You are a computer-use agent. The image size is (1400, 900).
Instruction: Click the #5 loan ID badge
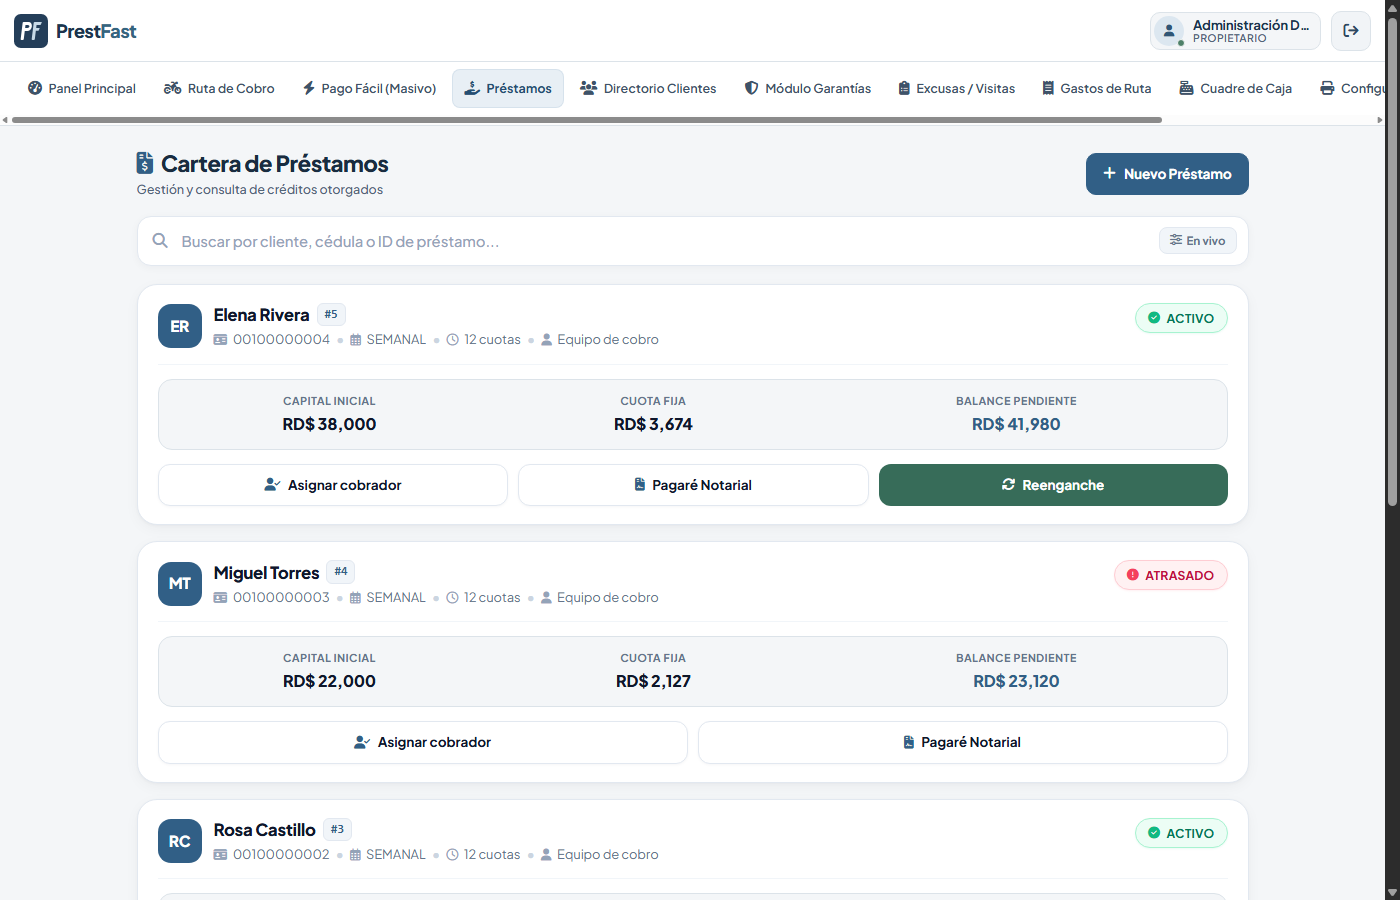pyautogui.click(x=331, y=314)
